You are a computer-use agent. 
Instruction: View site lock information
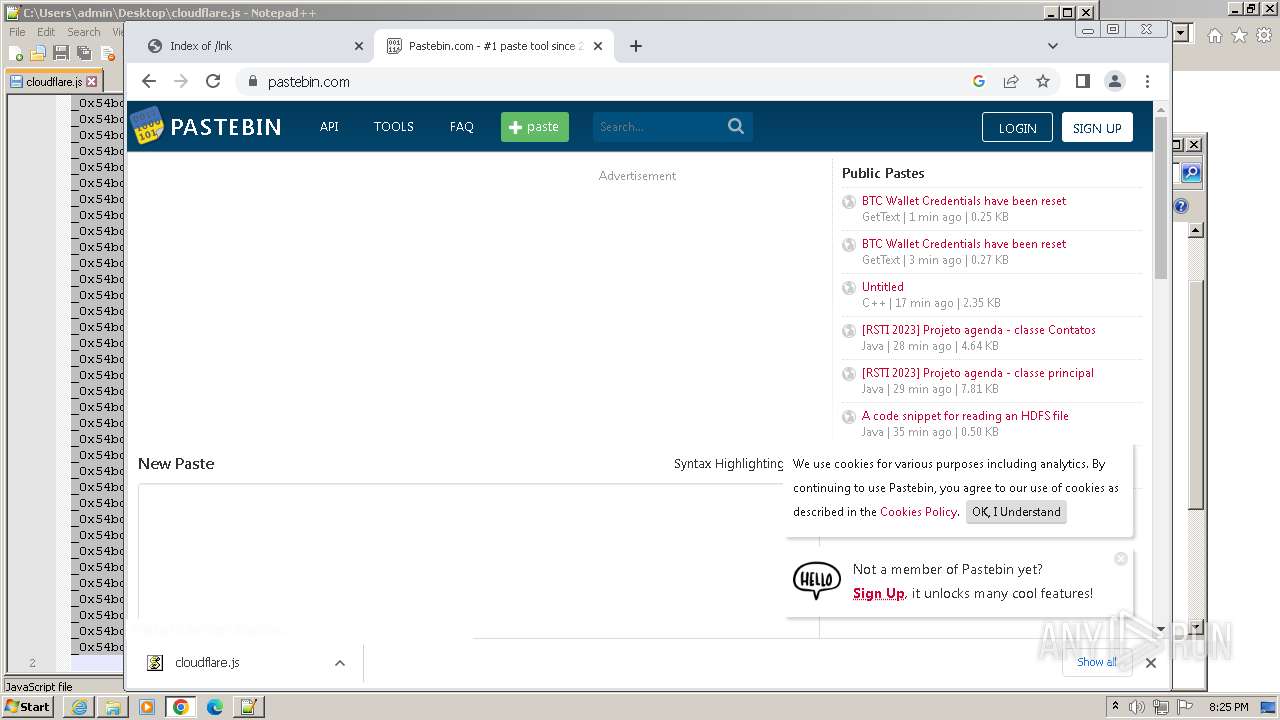252,82
